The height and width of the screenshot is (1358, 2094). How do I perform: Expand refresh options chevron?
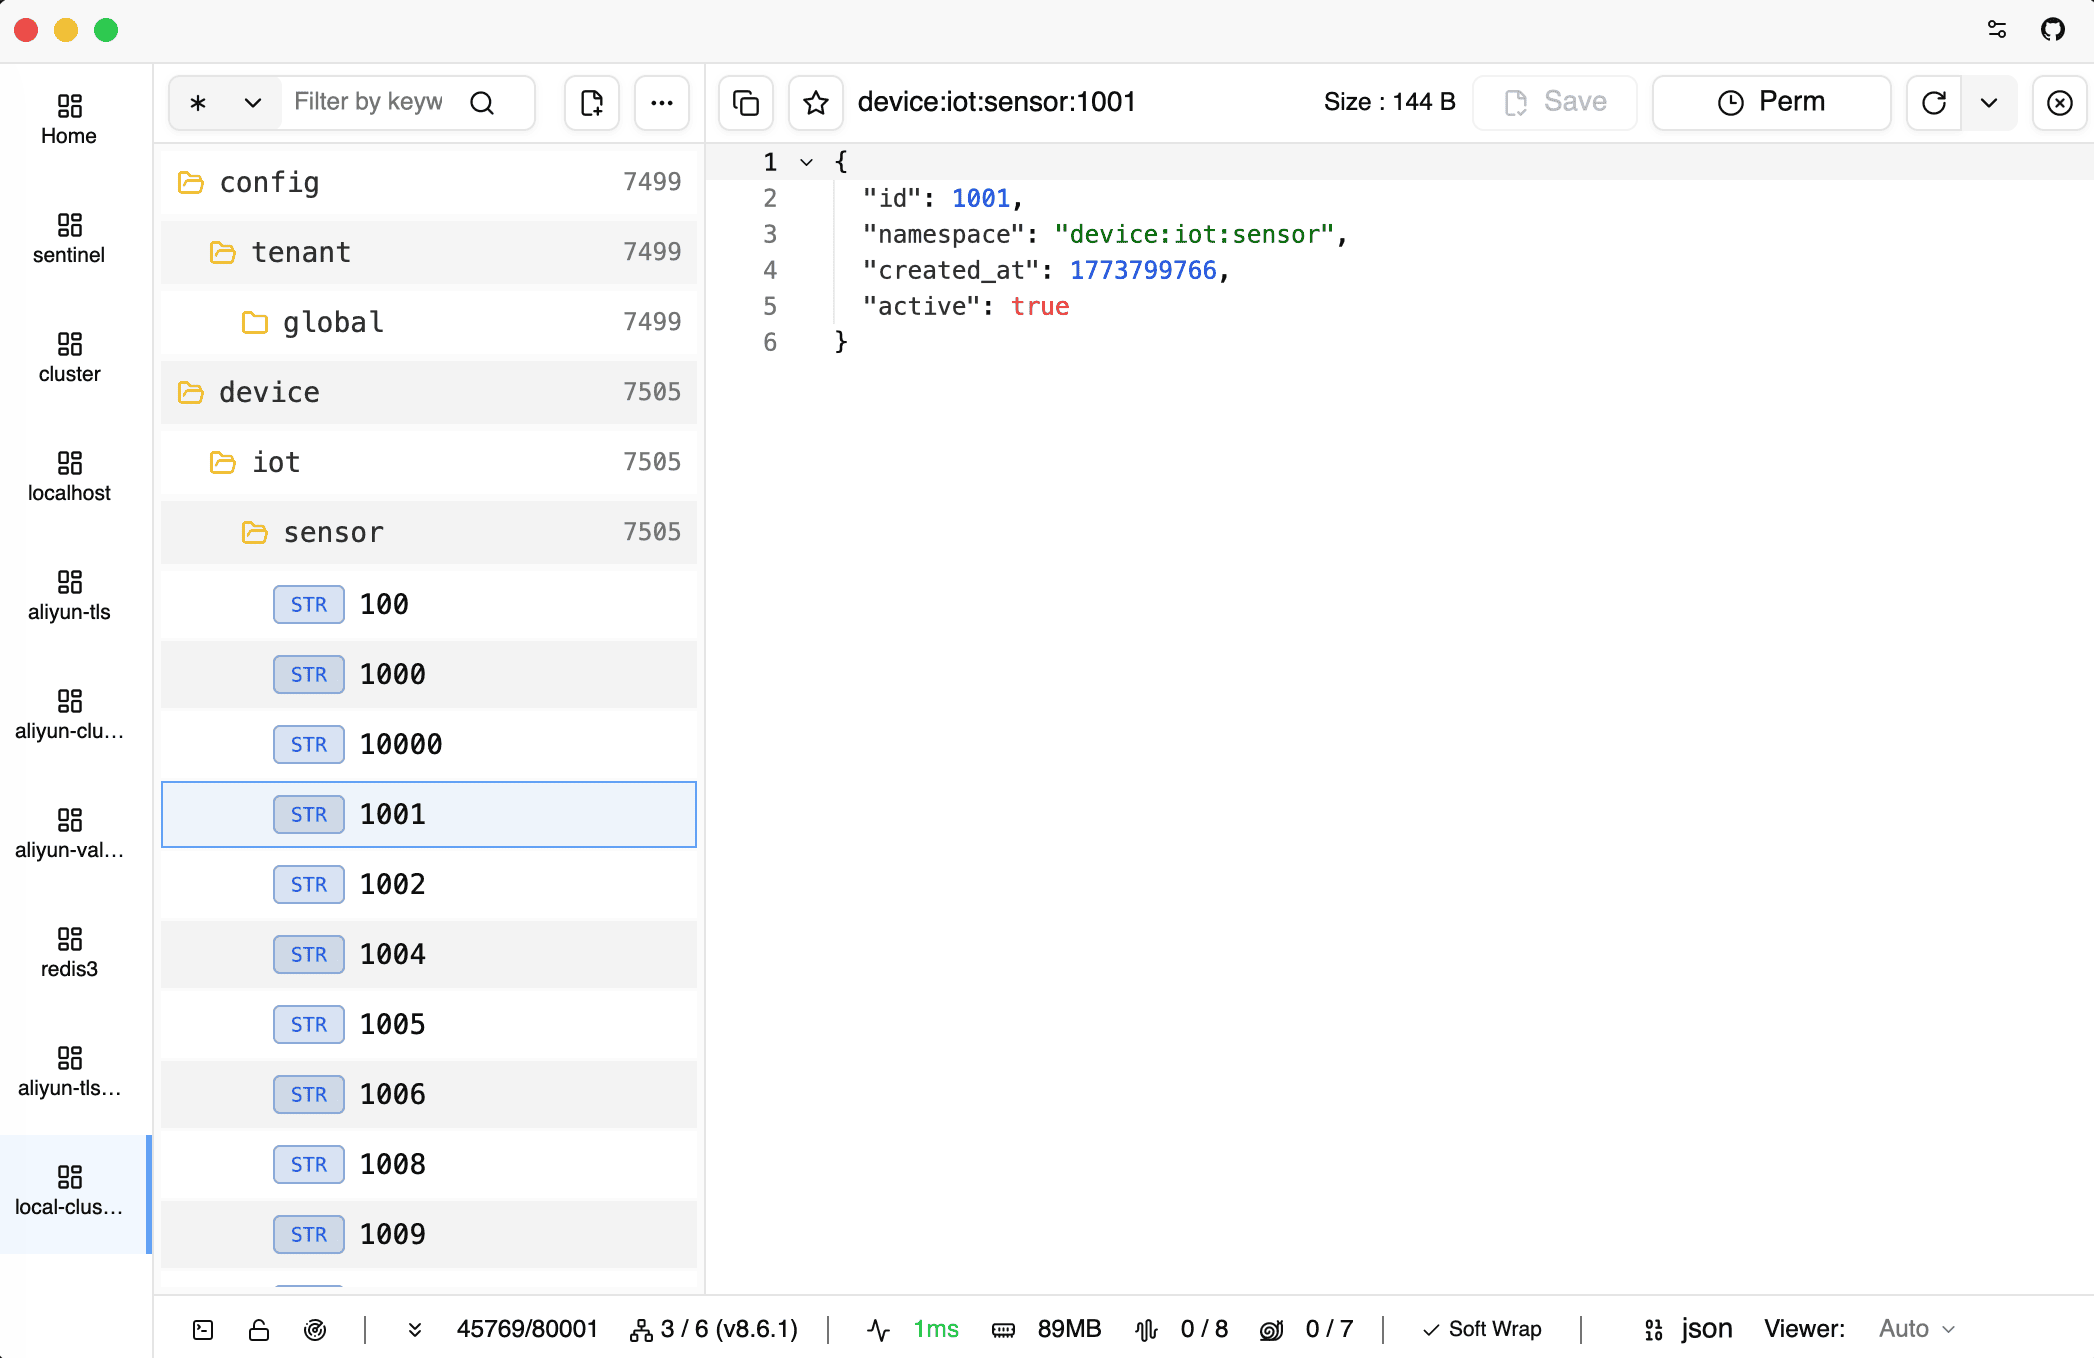(x=1989, y=102)
